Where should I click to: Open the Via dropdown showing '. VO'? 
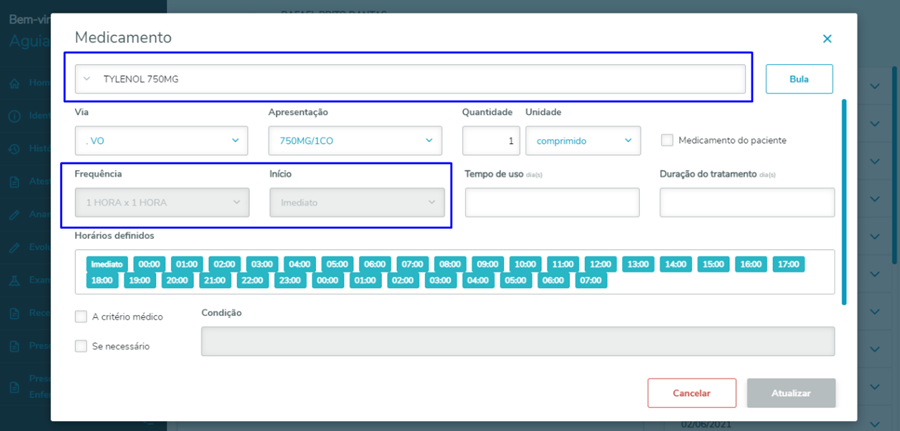[161, 141]
